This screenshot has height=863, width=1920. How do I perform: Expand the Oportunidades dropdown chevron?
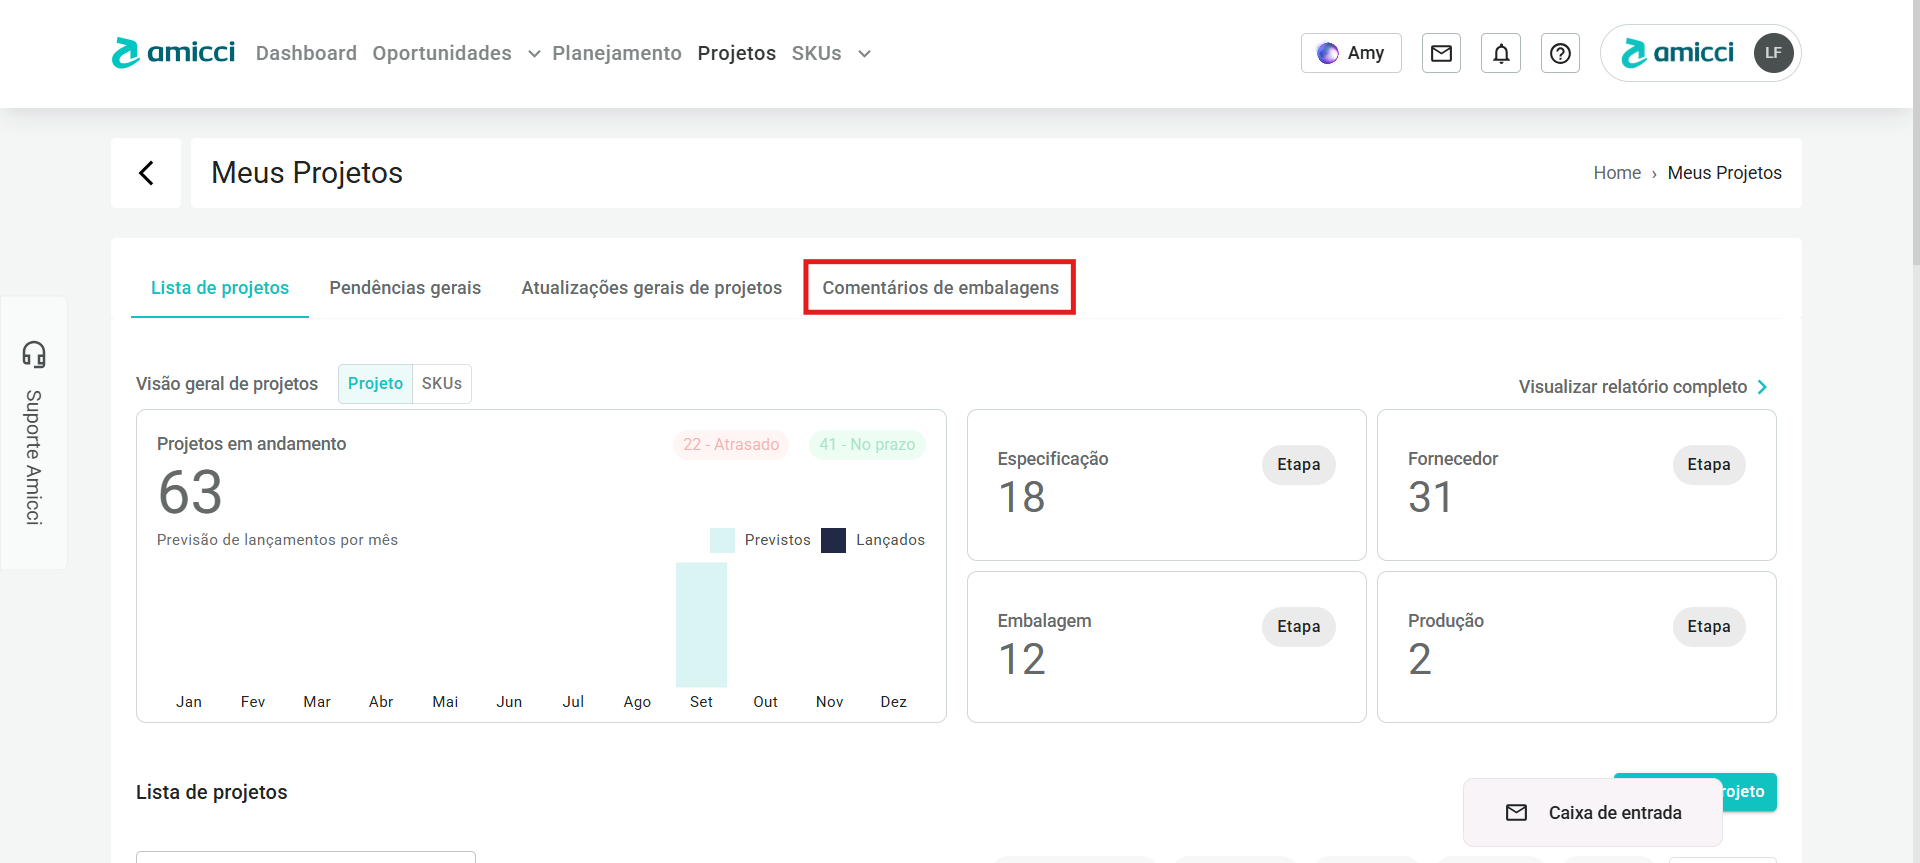point(534,54)
